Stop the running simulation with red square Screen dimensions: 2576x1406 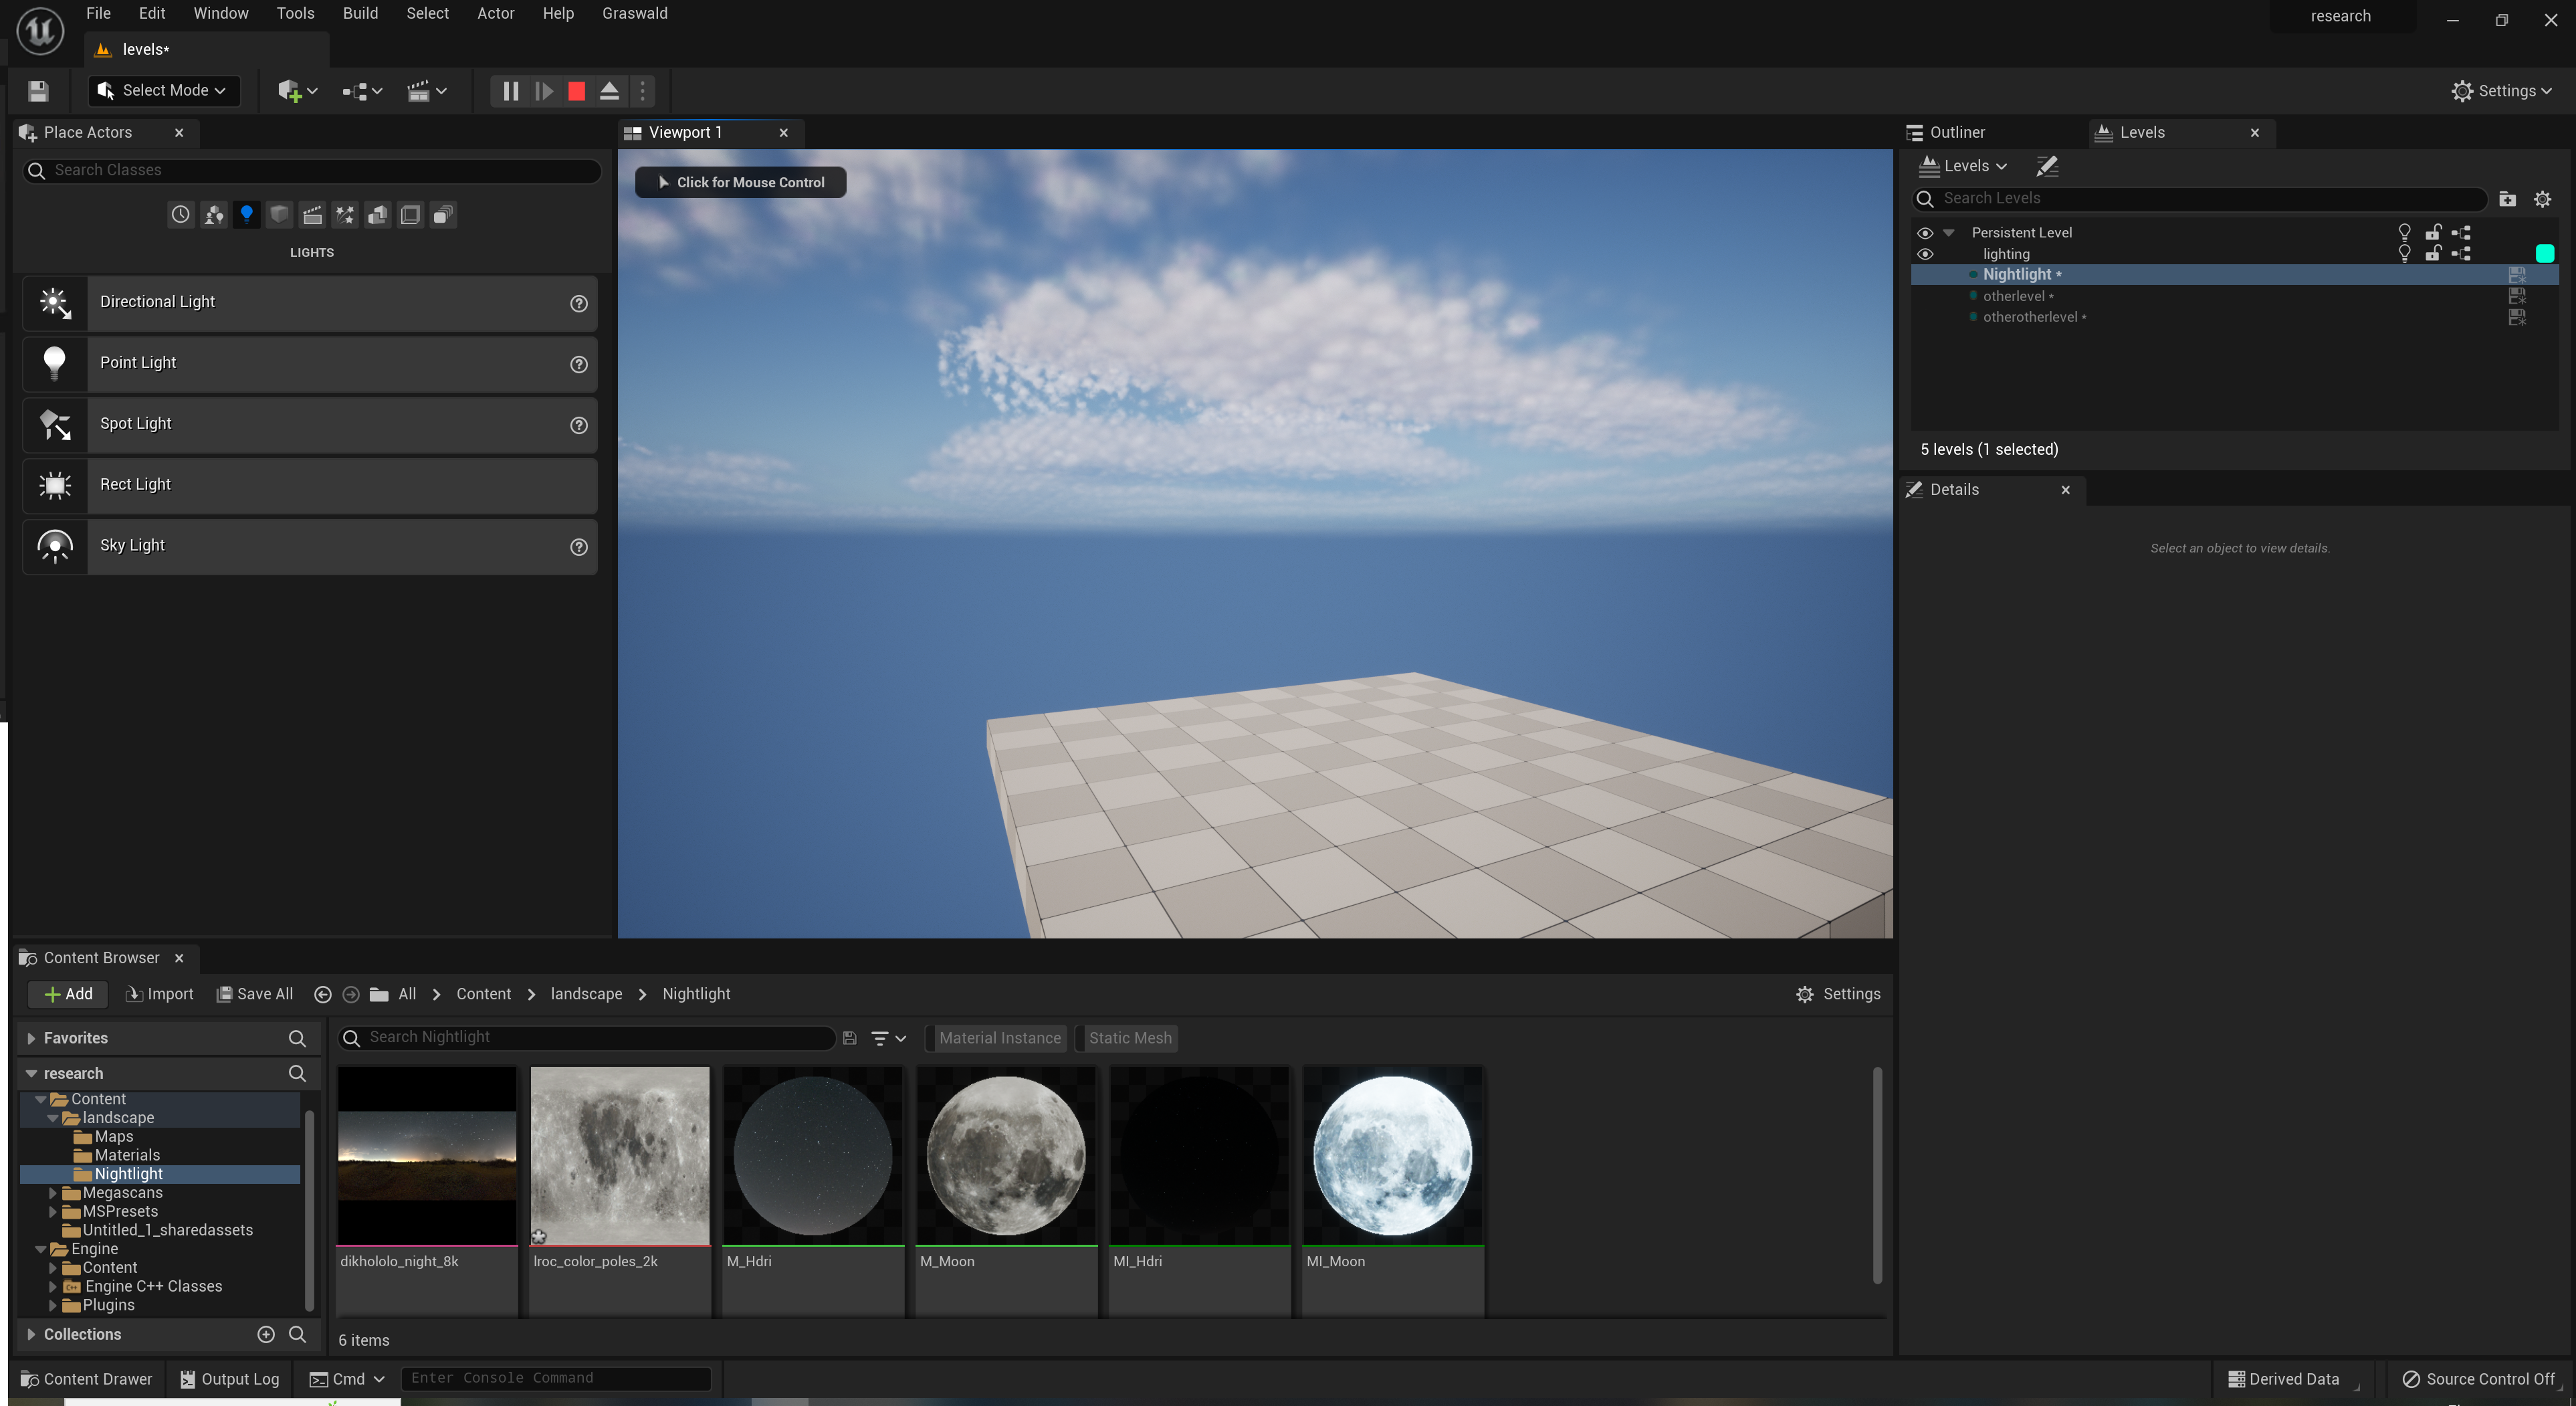pos(577,91)
